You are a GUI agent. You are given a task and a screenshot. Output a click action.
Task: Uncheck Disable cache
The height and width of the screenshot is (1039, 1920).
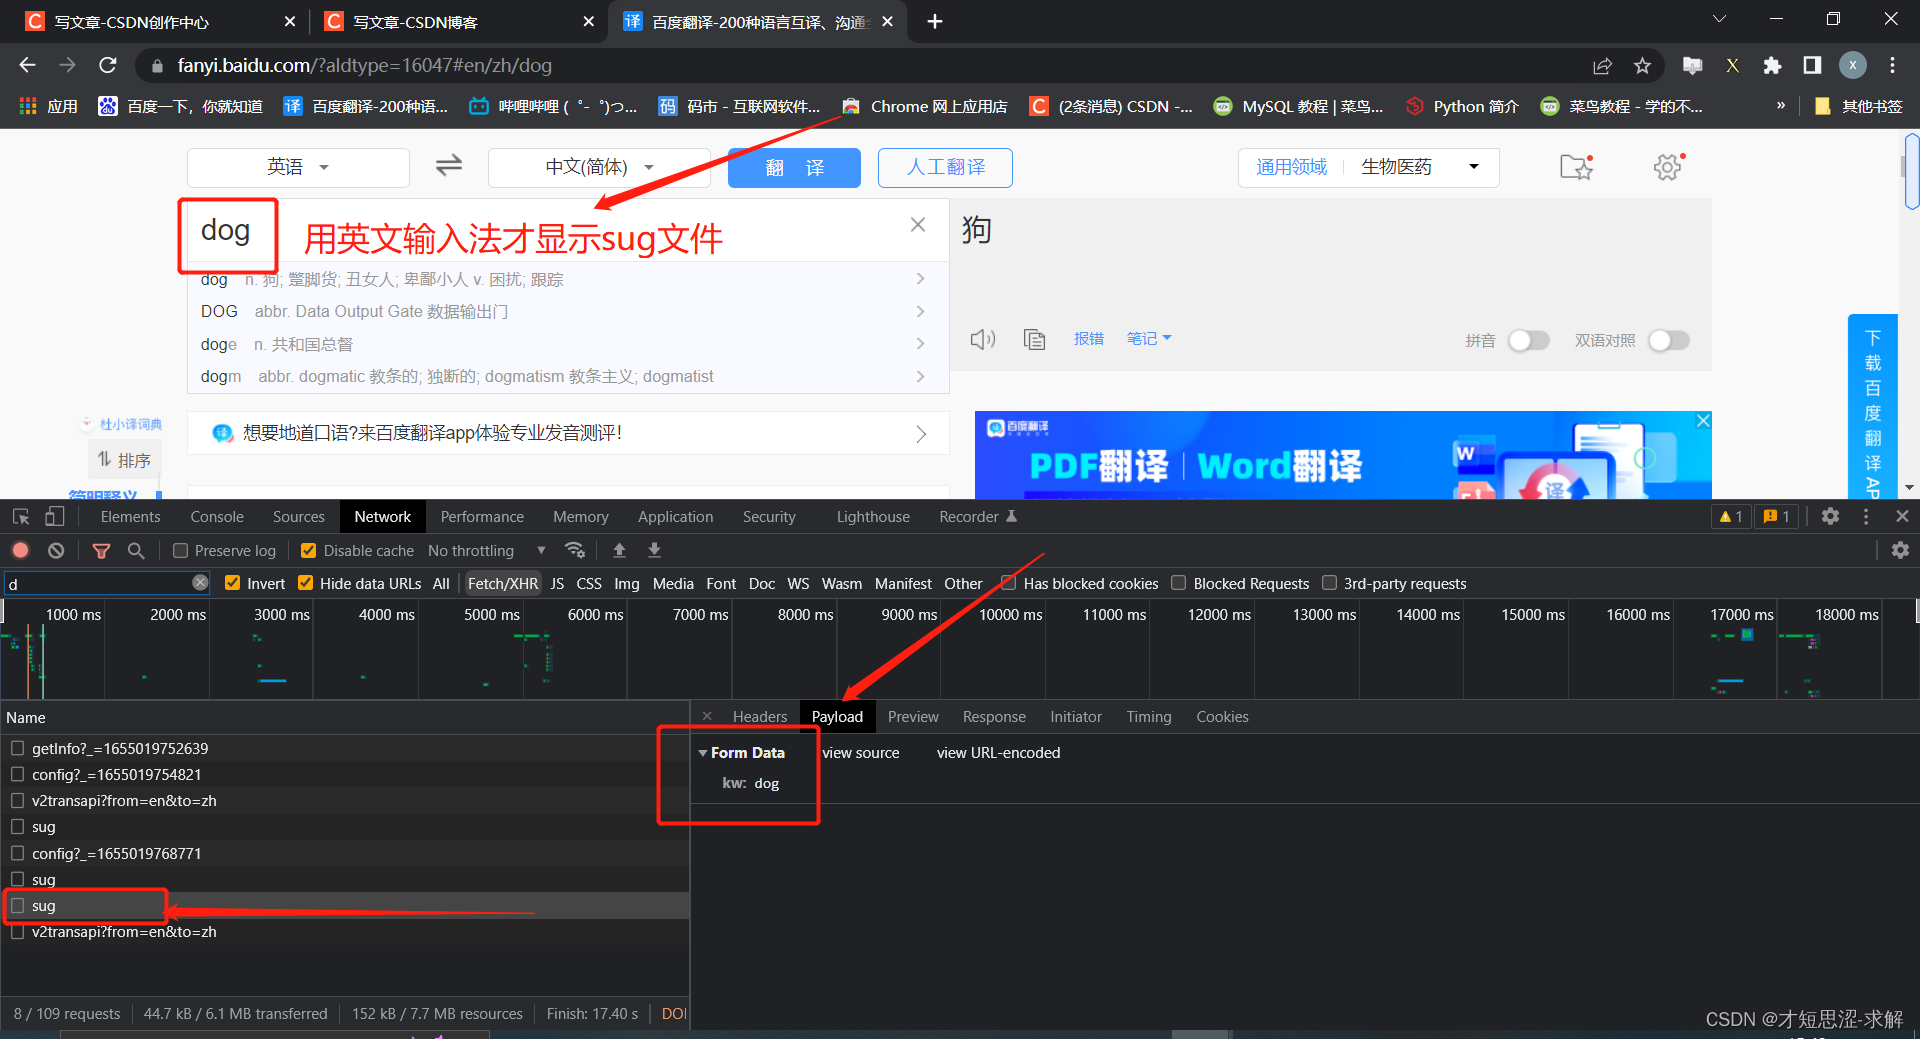coord(309,551)
